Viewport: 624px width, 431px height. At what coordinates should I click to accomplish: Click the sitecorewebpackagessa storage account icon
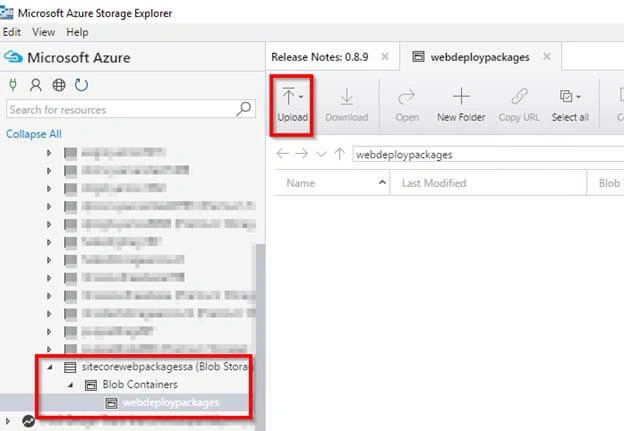[70, 367]
